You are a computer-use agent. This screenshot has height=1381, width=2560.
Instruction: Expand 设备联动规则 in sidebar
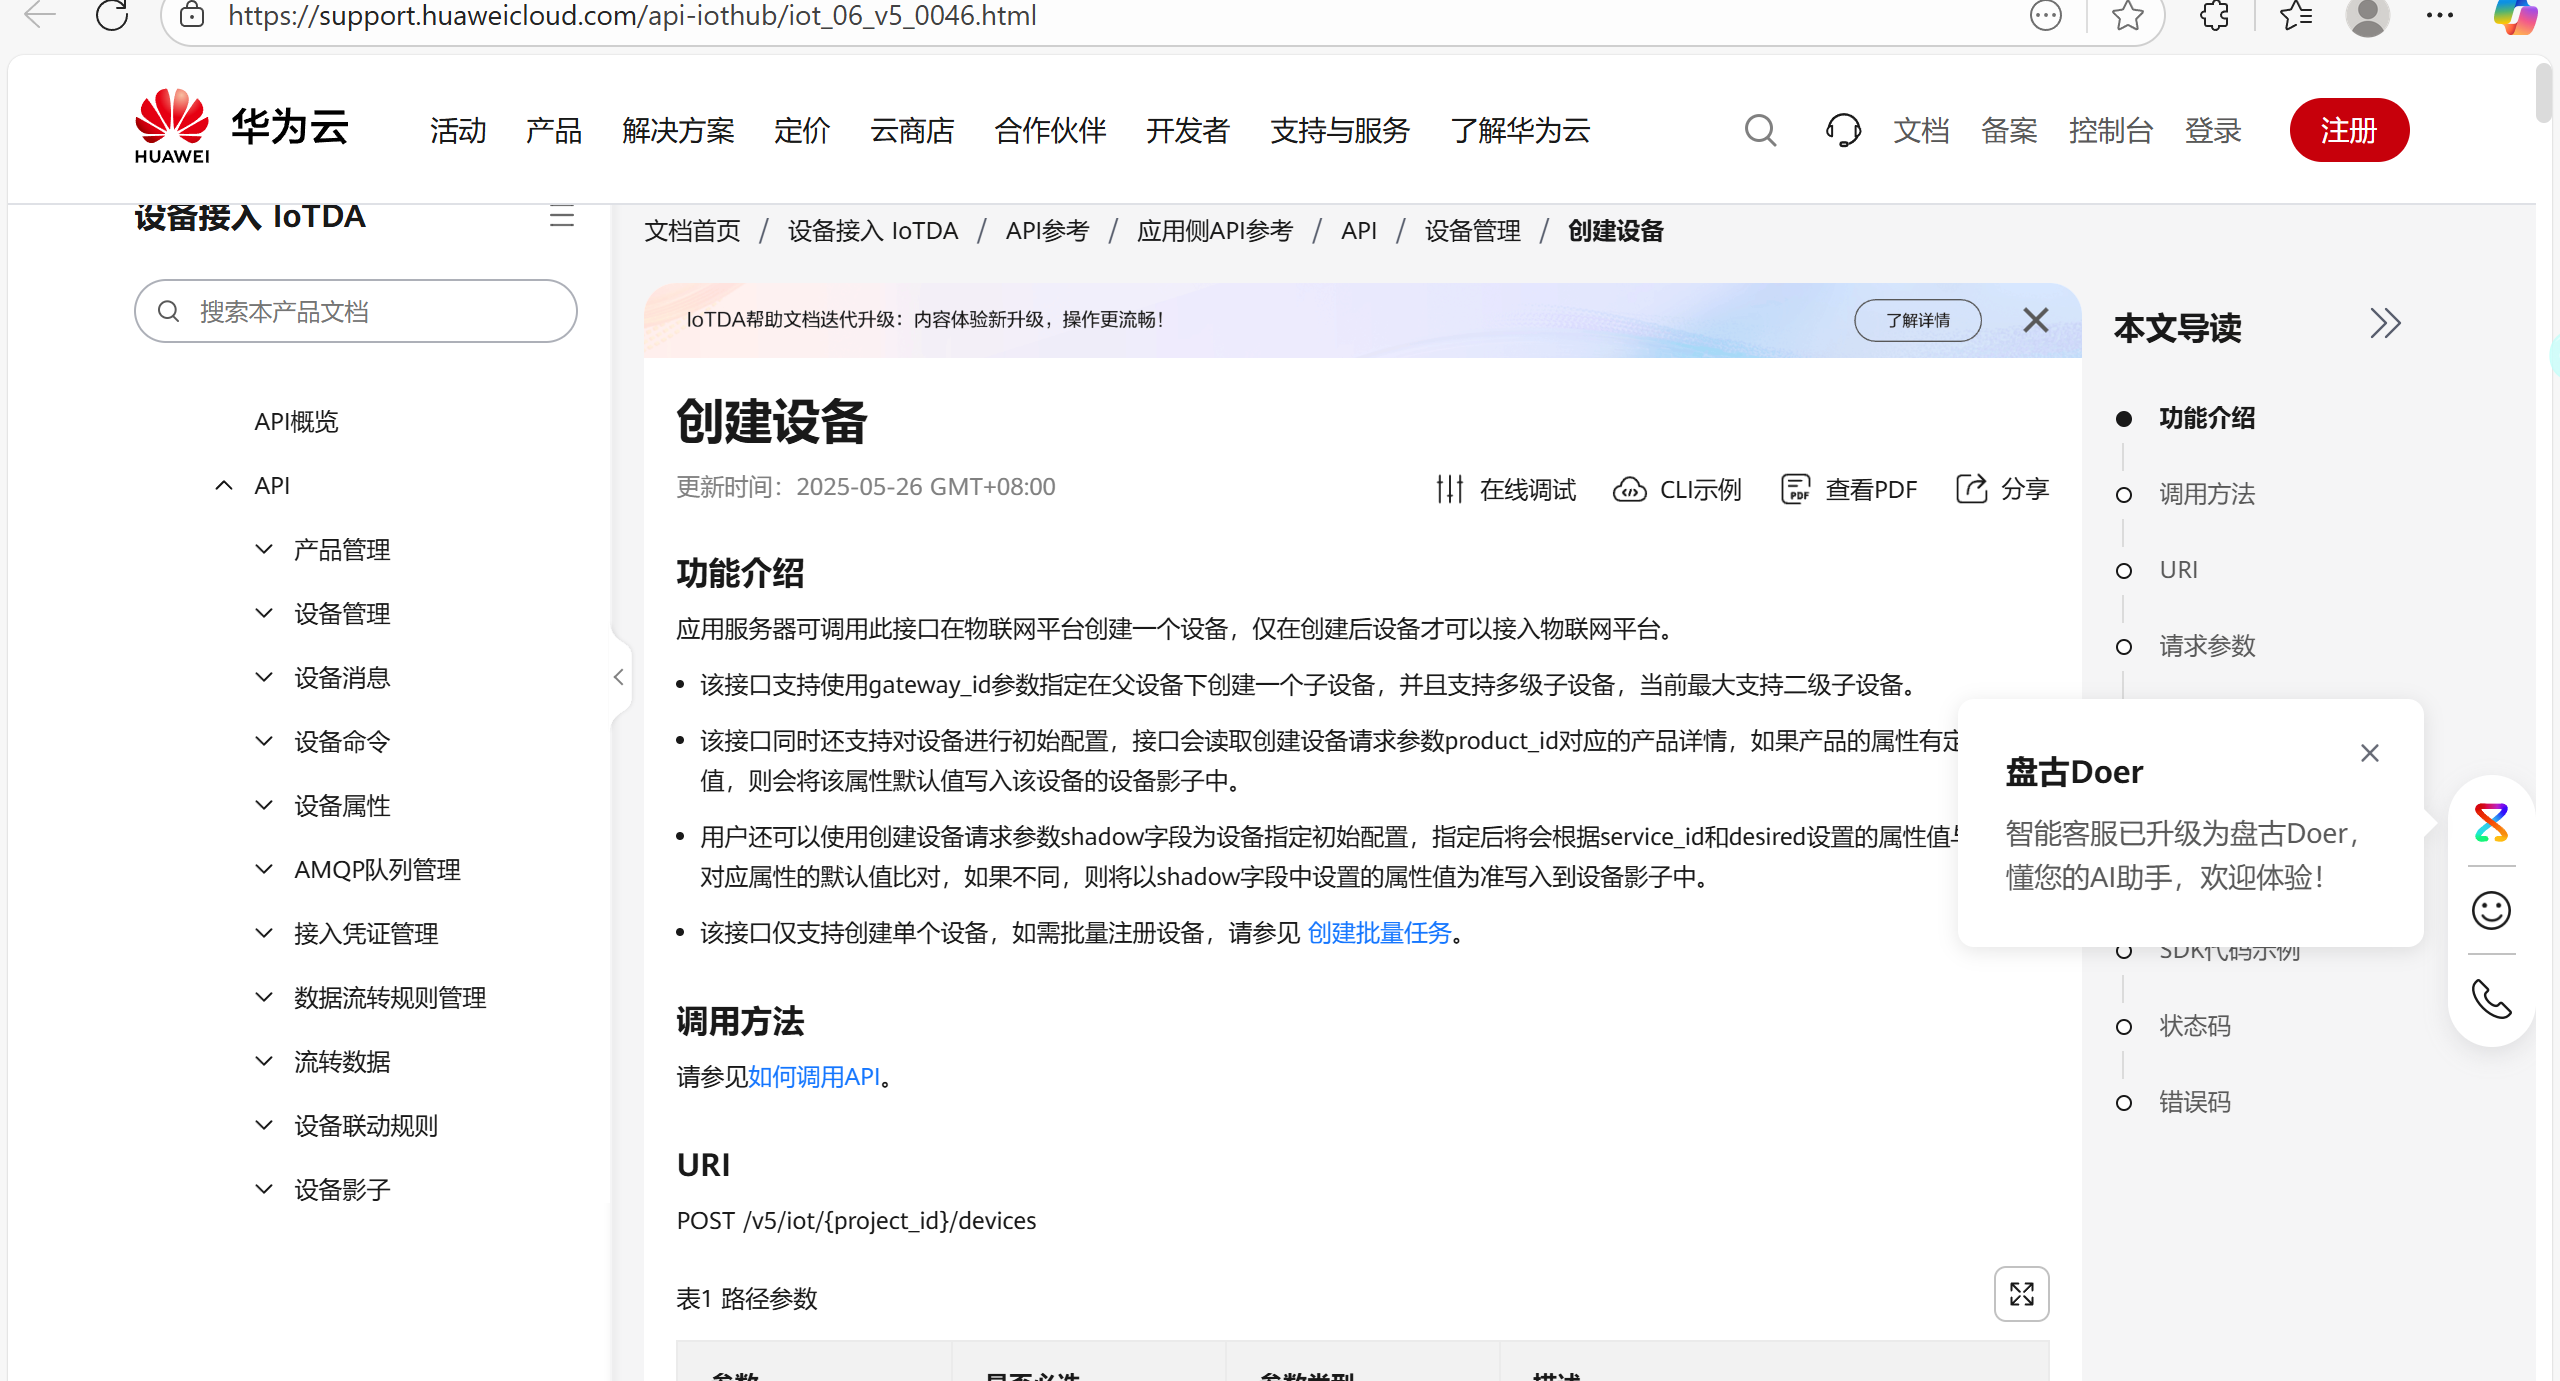click(x=264, y=1125)
